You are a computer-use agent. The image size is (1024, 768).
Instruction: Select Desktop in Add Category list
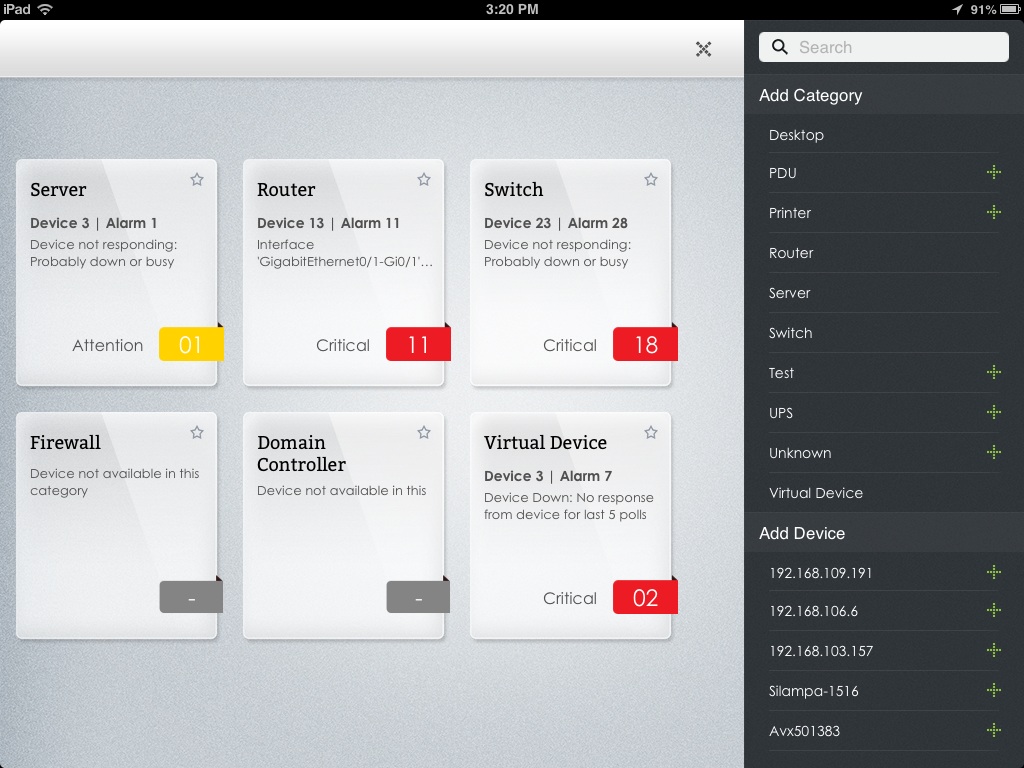(x=884, y=135)
